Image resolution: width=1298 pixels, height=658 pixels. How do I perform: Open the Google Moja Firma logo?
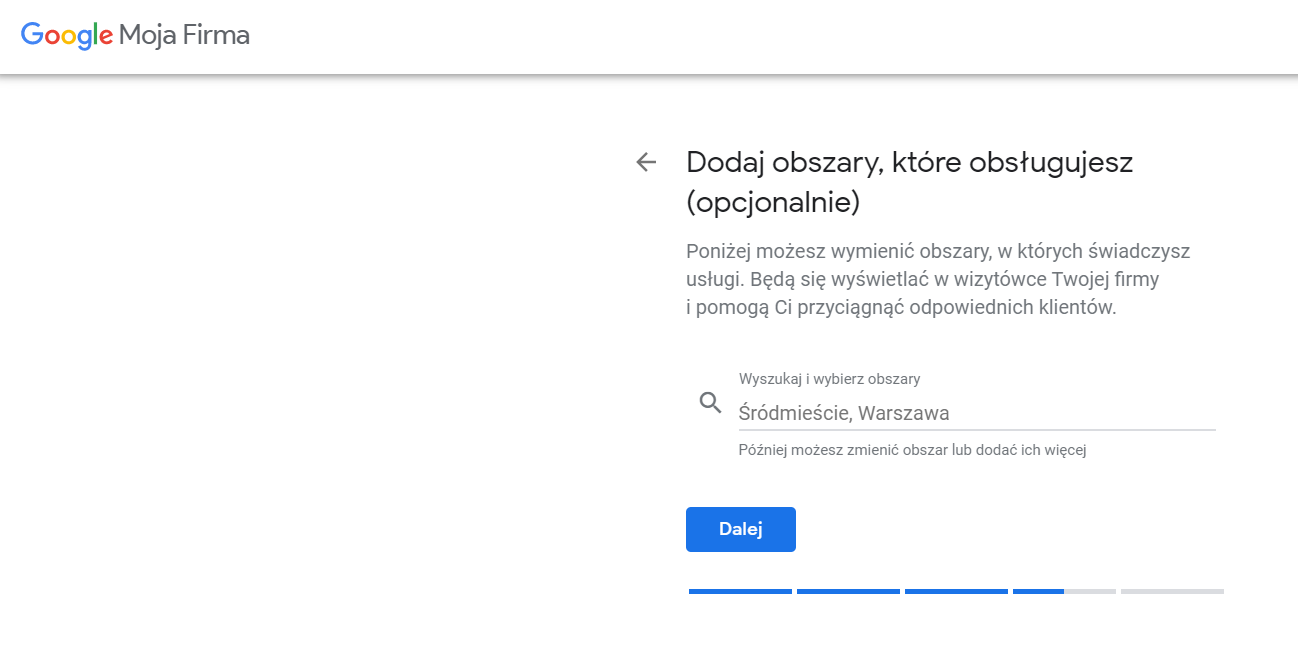point(135,36)
